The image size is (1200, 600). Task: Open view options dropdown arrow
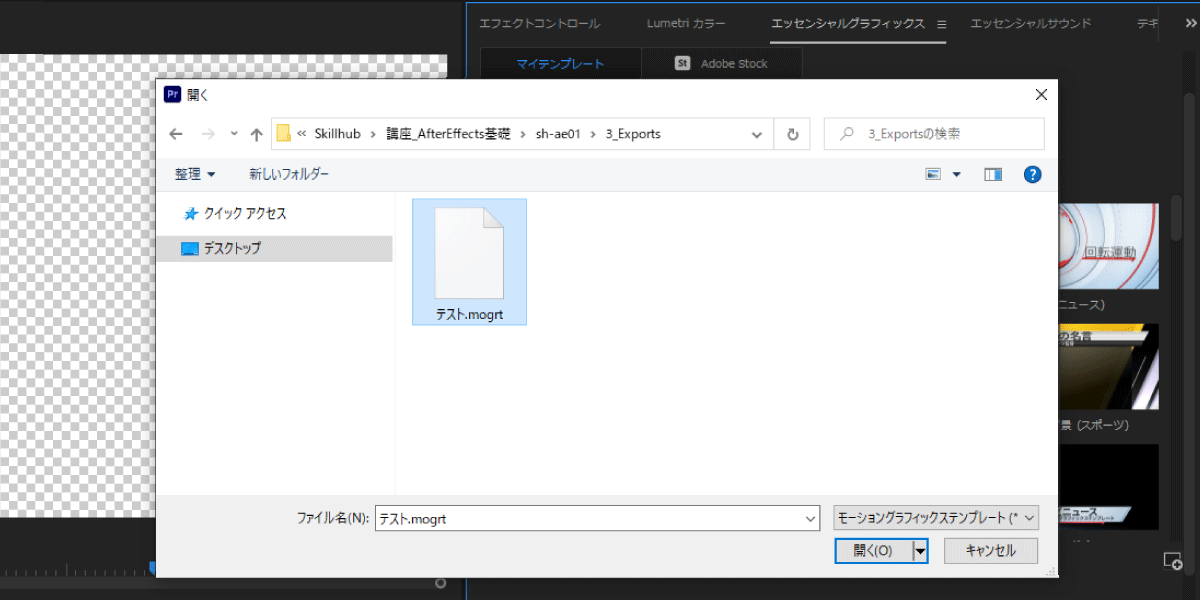pyautogui.click(x=956, y=174)
